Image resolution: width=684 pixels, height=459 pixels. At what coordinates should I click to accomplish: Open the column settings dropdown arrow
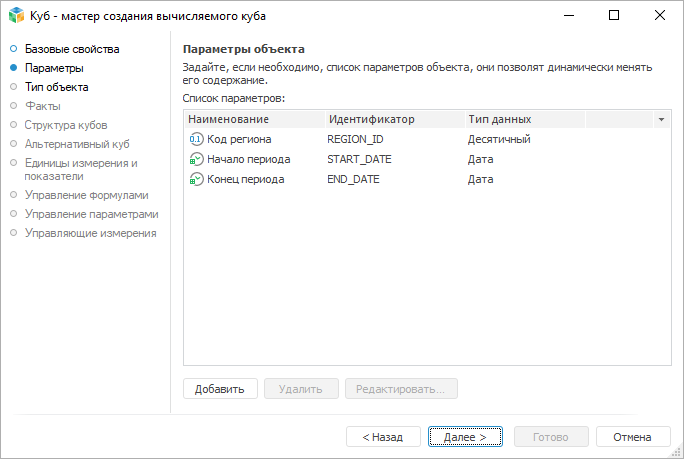tap(661, 119)
